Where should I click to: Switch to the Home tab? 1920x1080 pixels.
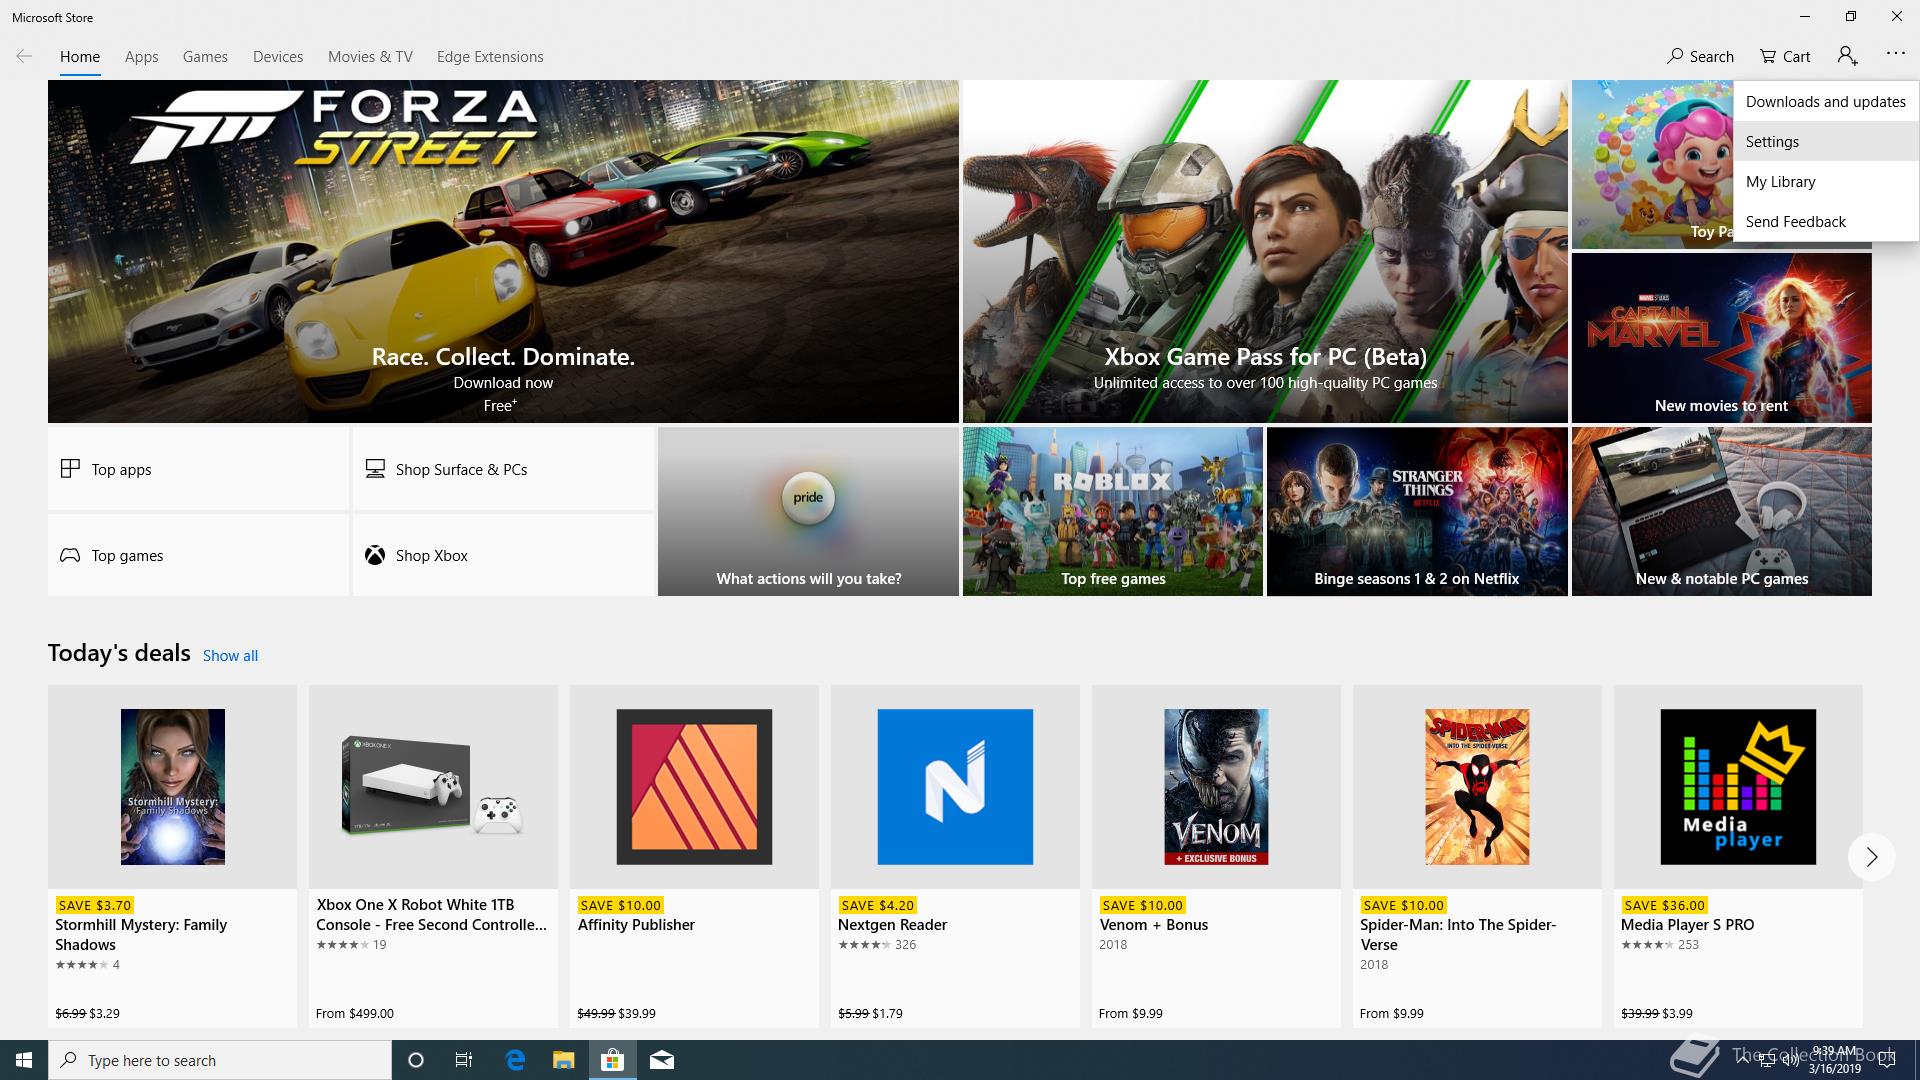click(80, 57)
